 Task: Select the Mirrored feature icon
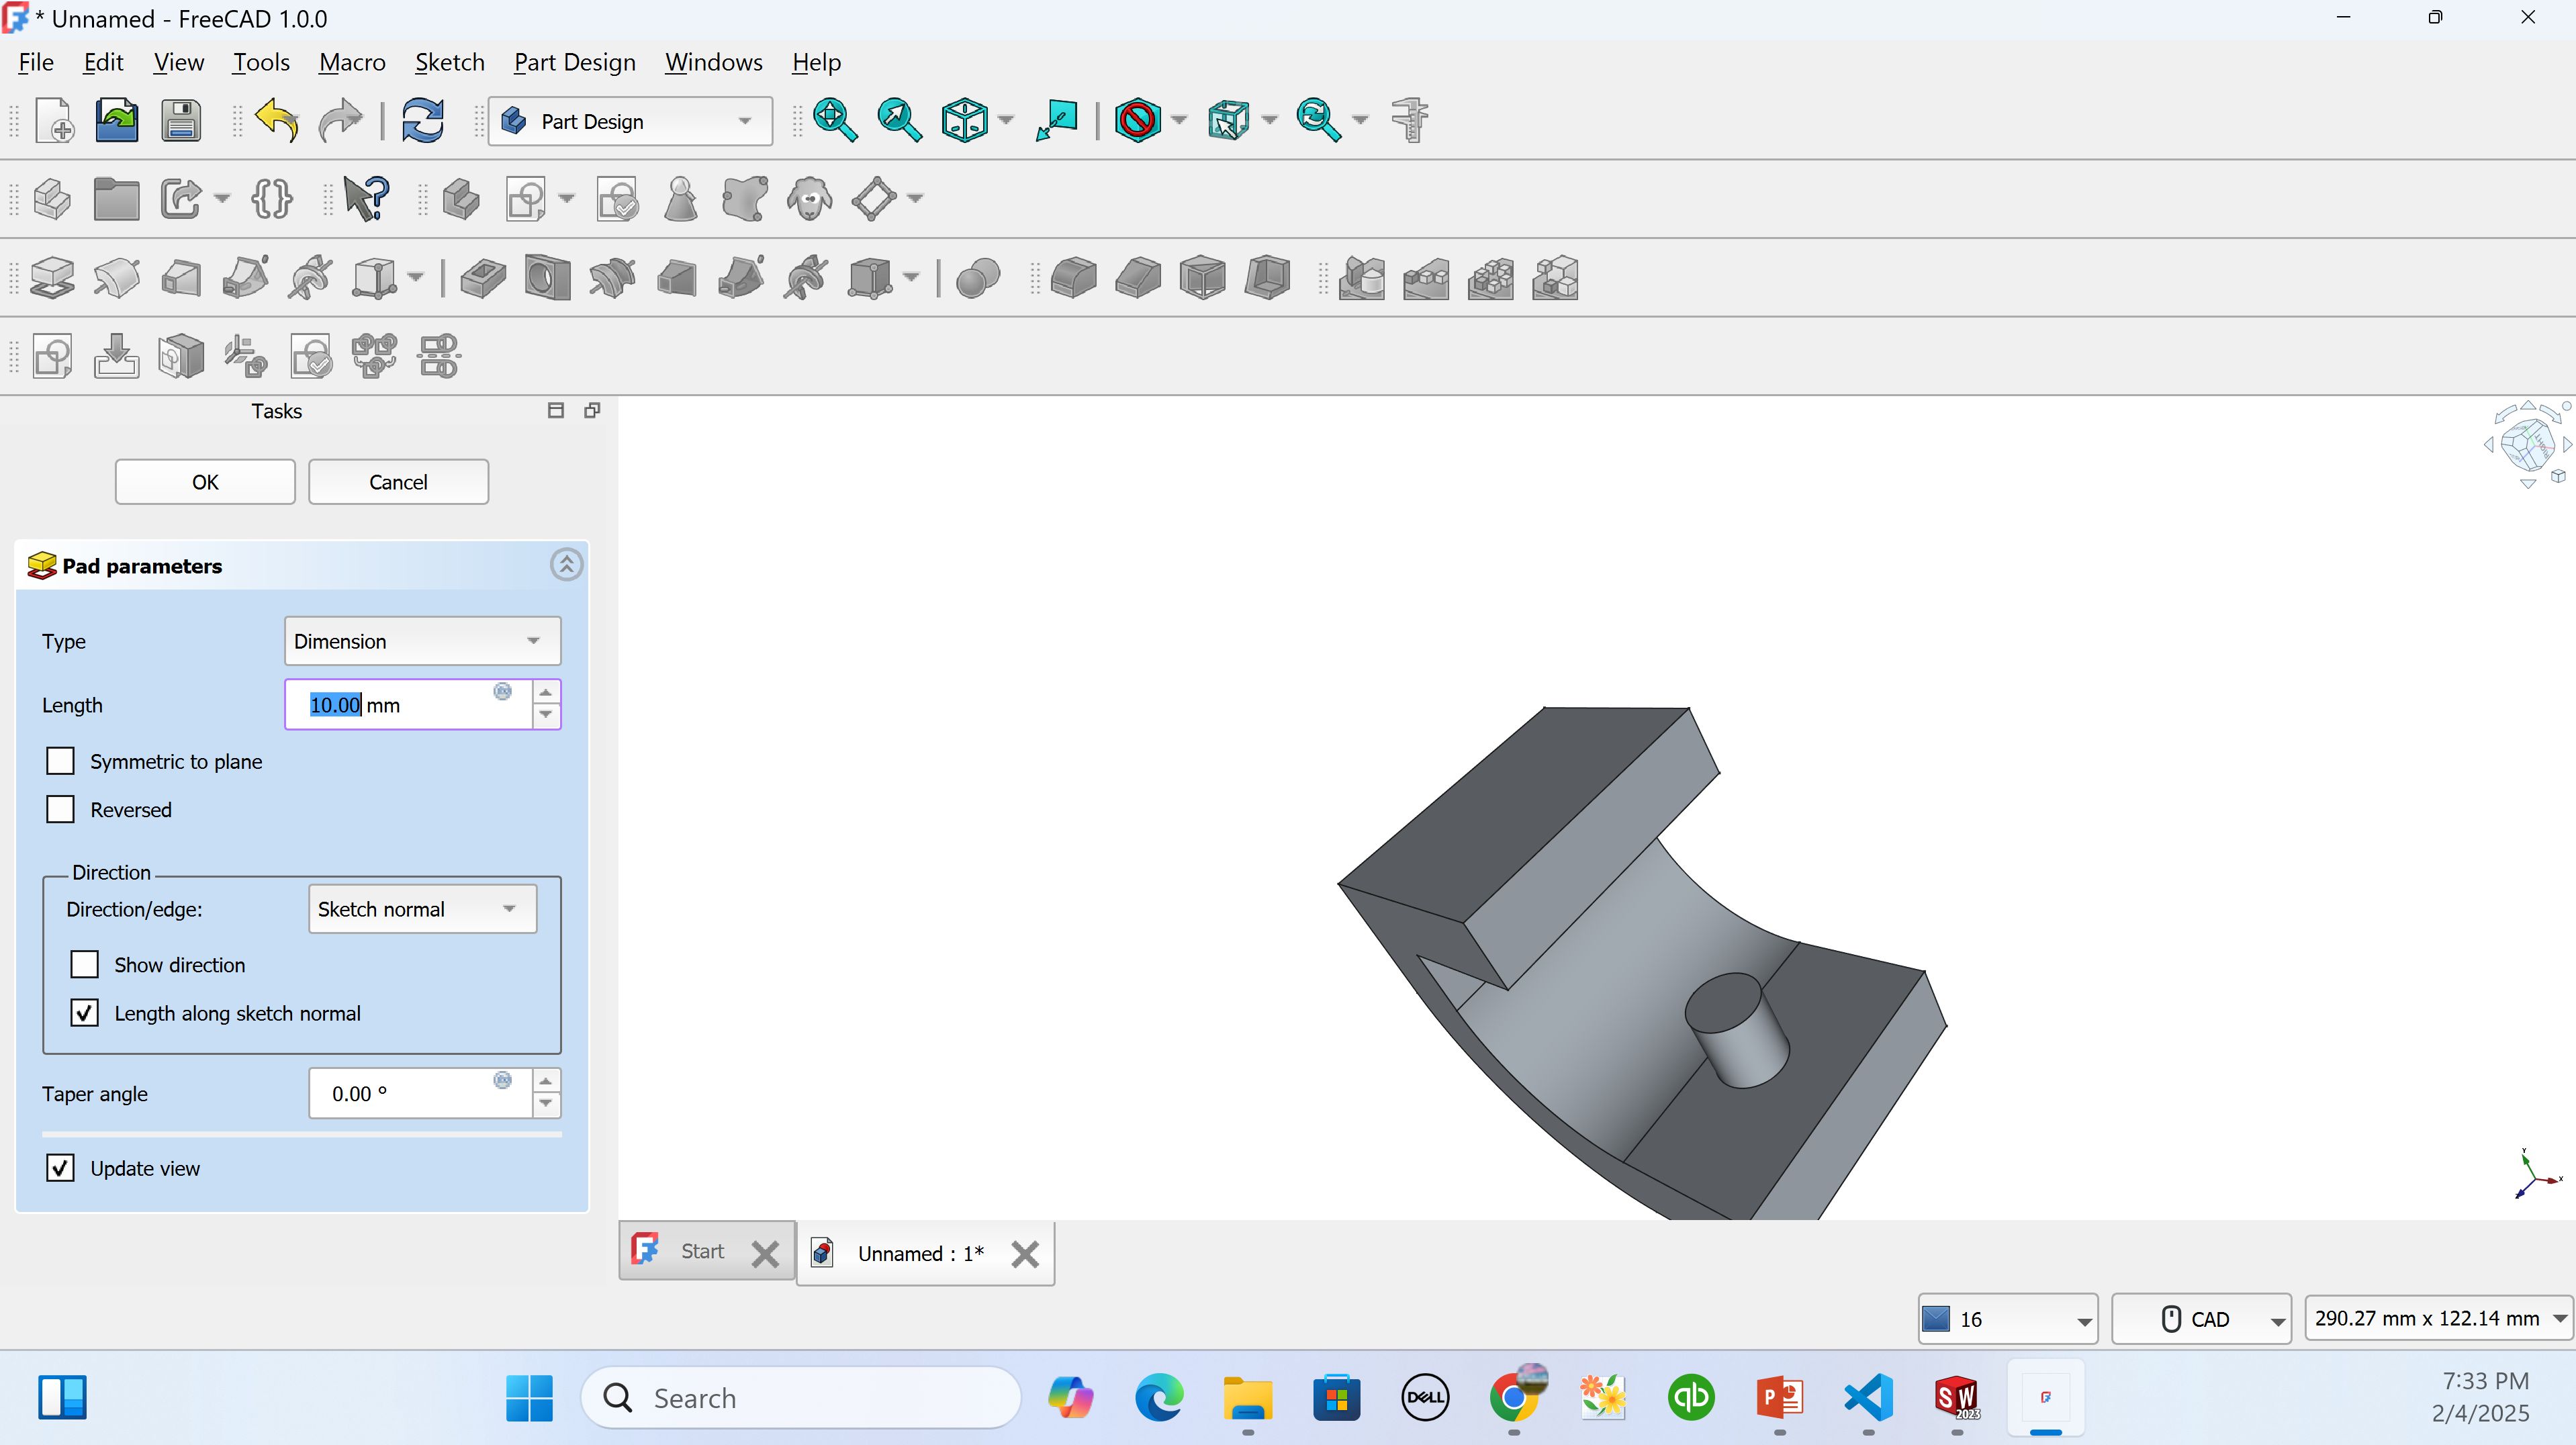[1362, 278]
